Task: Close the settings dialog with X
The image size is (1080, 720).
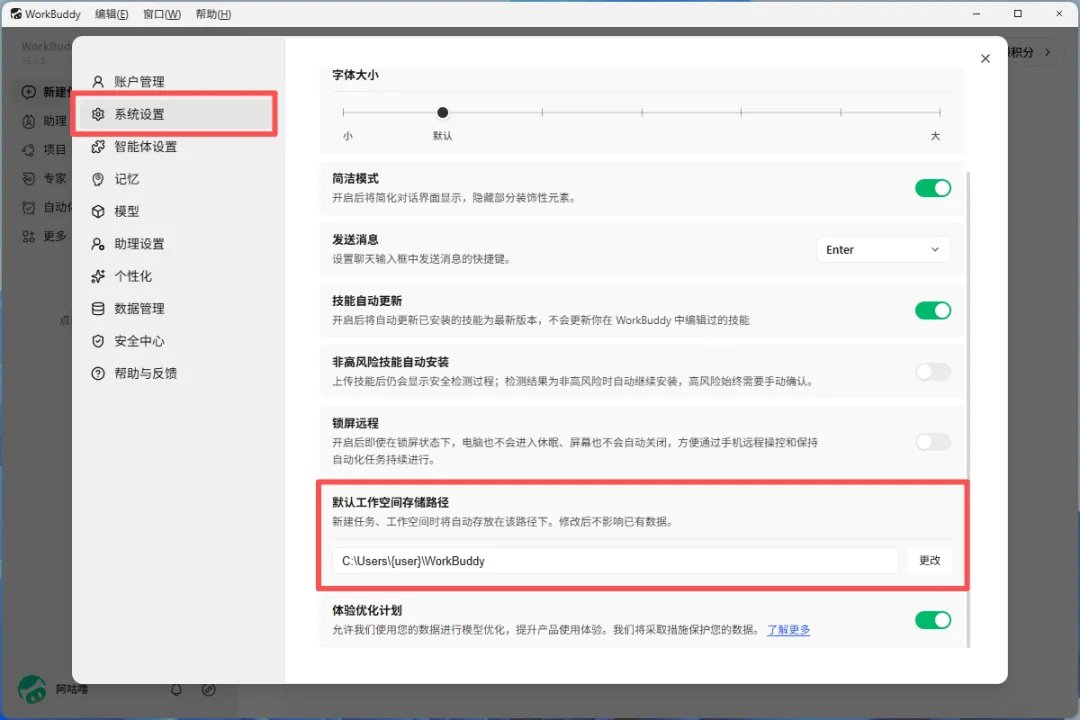Action: pyautogui.click(x=985, y=59)
